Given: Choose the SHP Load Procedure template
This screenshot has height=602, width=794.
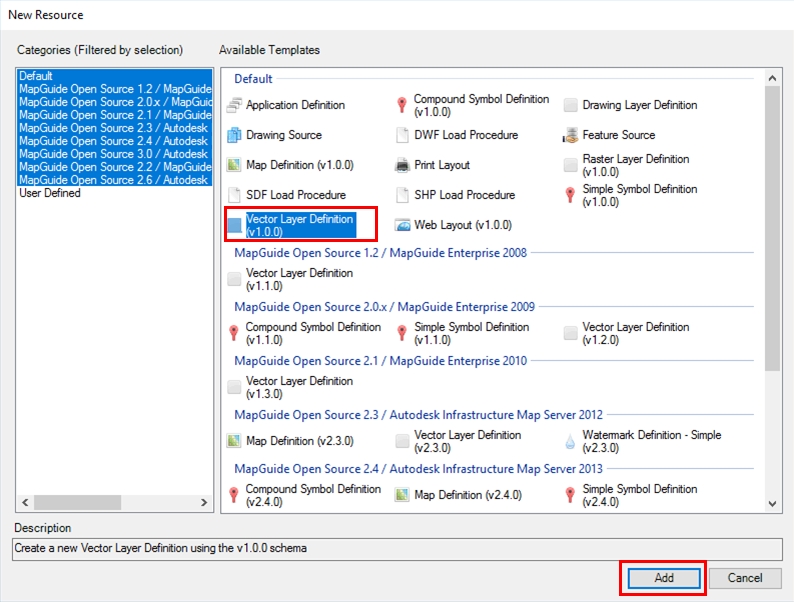Looking at the screenshot, I should point(464,195).
